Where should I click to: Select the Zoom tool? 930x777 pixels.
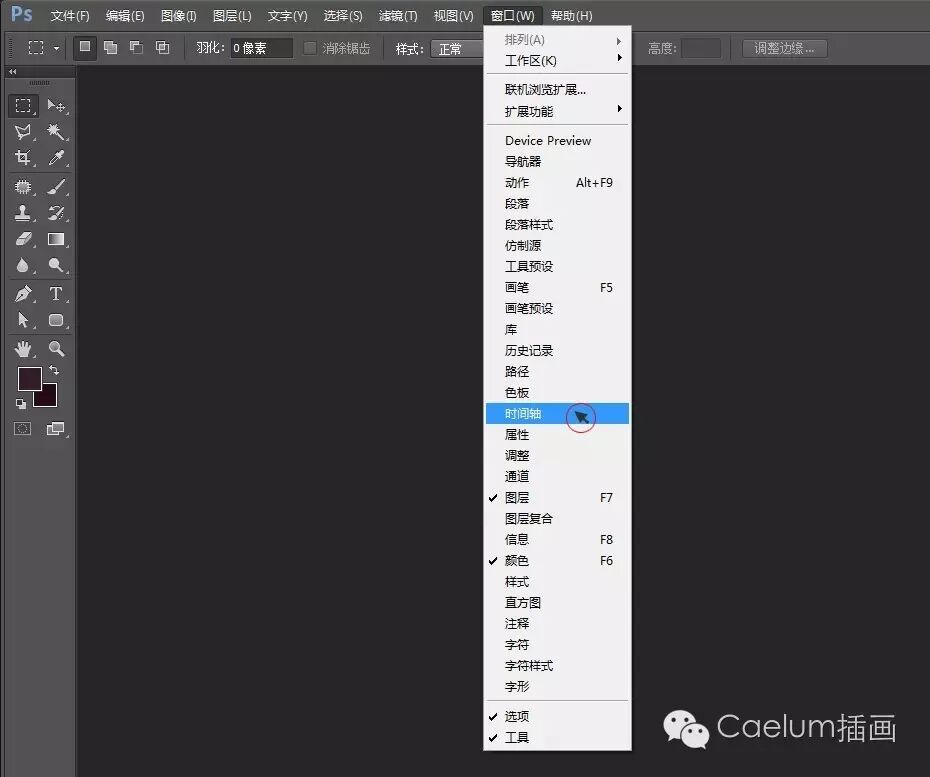[x=58, y=349]
